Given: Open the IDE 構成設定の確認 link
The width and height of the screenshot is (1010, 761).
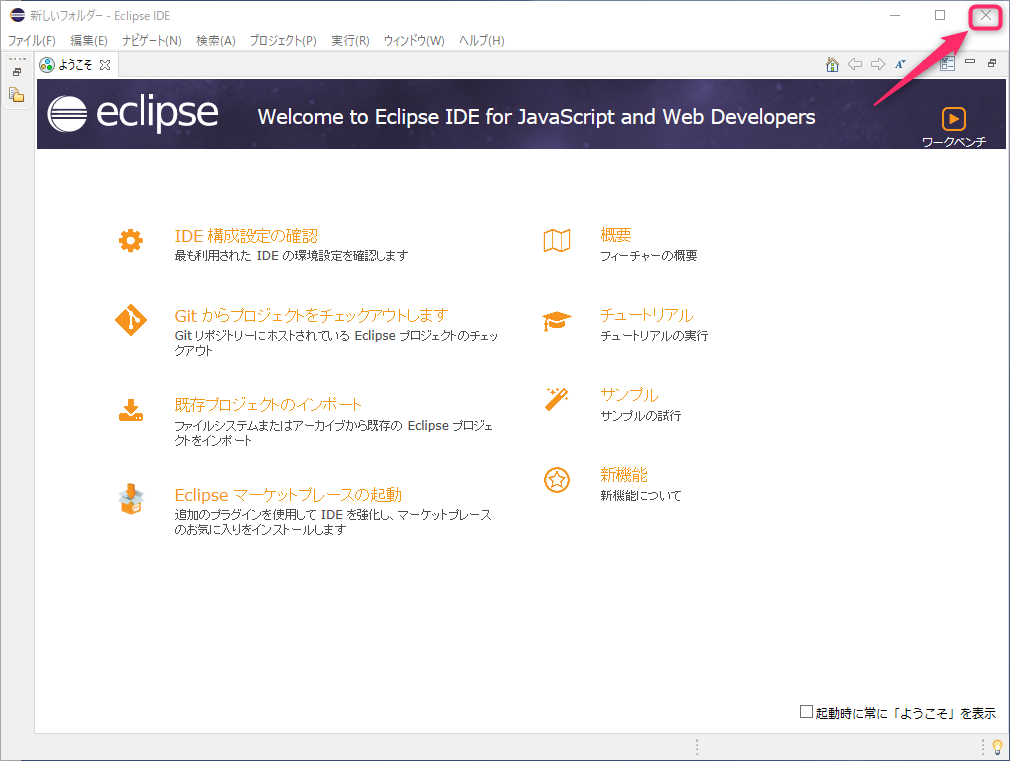Looking at the screenshot, I should 246,236.
